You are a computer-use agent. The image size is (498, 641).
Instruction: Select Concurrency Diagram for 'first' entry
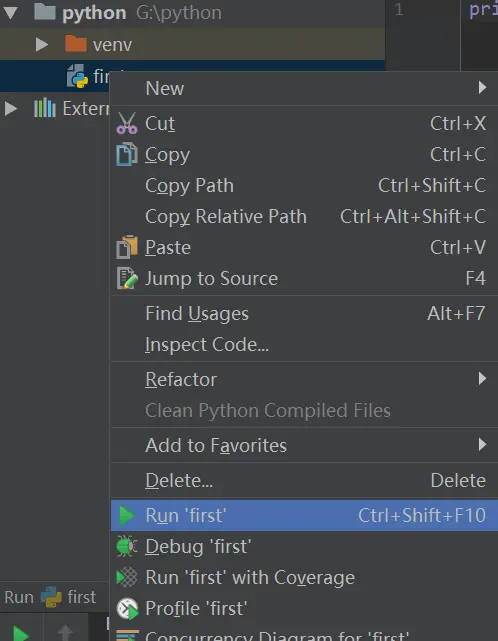304,634
